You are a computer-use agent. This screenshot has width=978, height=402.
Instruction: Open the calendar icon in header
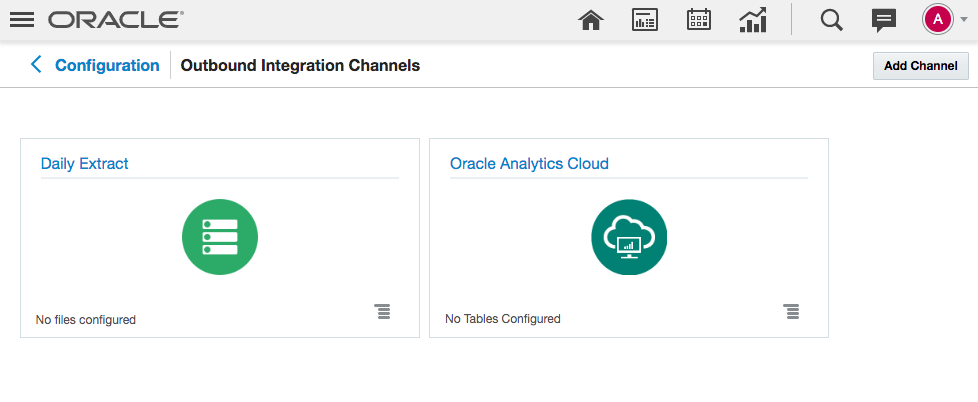coord(699,20)
